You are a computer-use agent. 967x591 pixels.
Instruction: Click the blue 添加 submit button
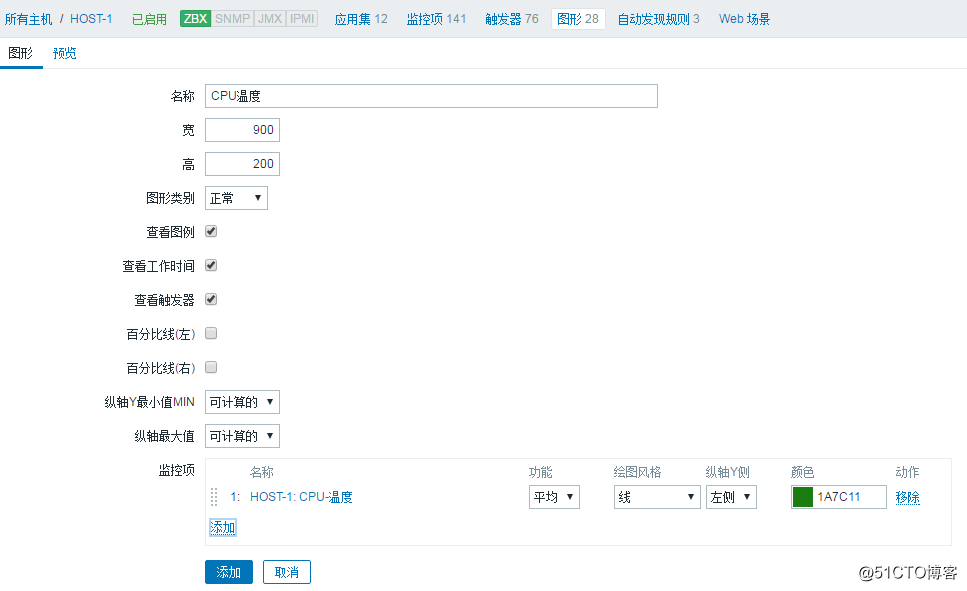229,572
